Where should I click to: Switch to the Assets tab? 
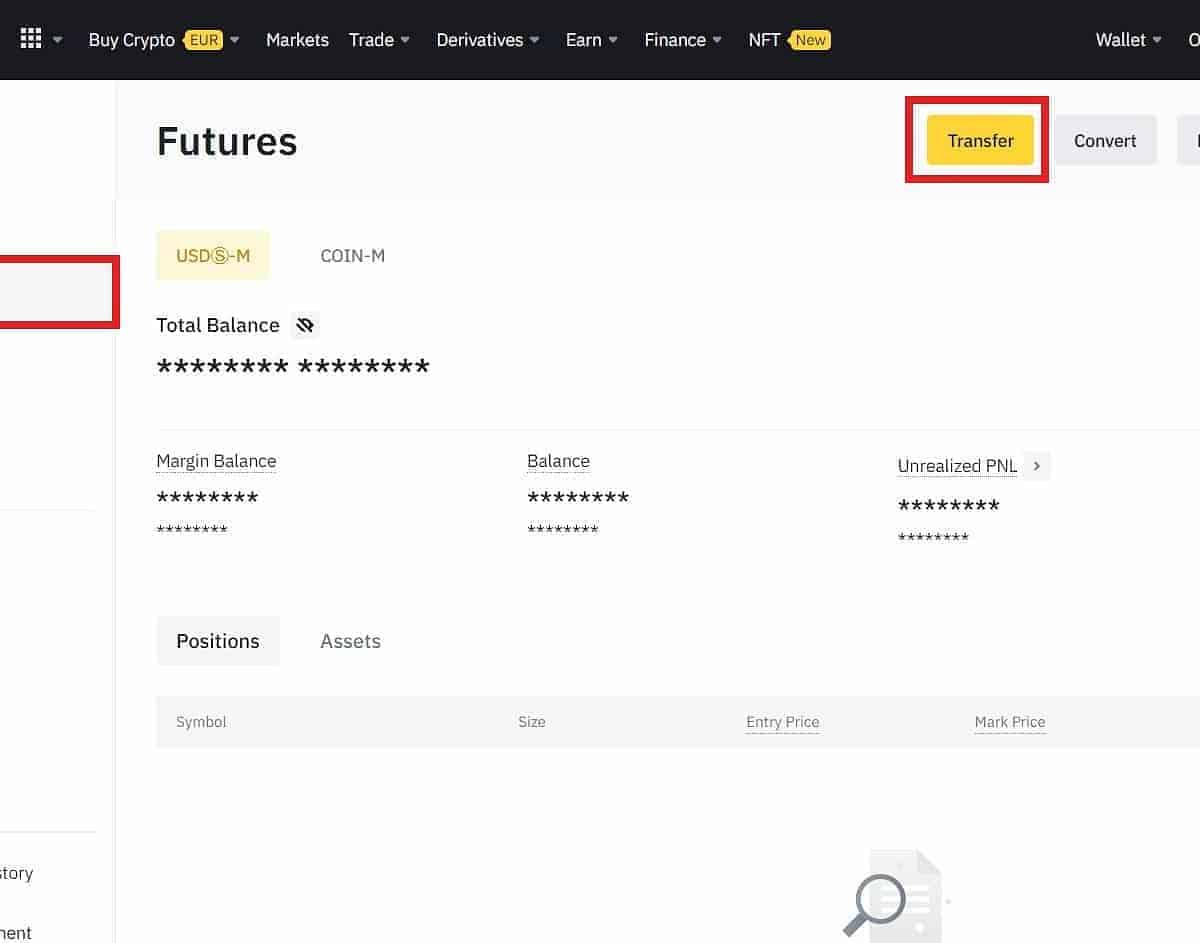(350, 641)
